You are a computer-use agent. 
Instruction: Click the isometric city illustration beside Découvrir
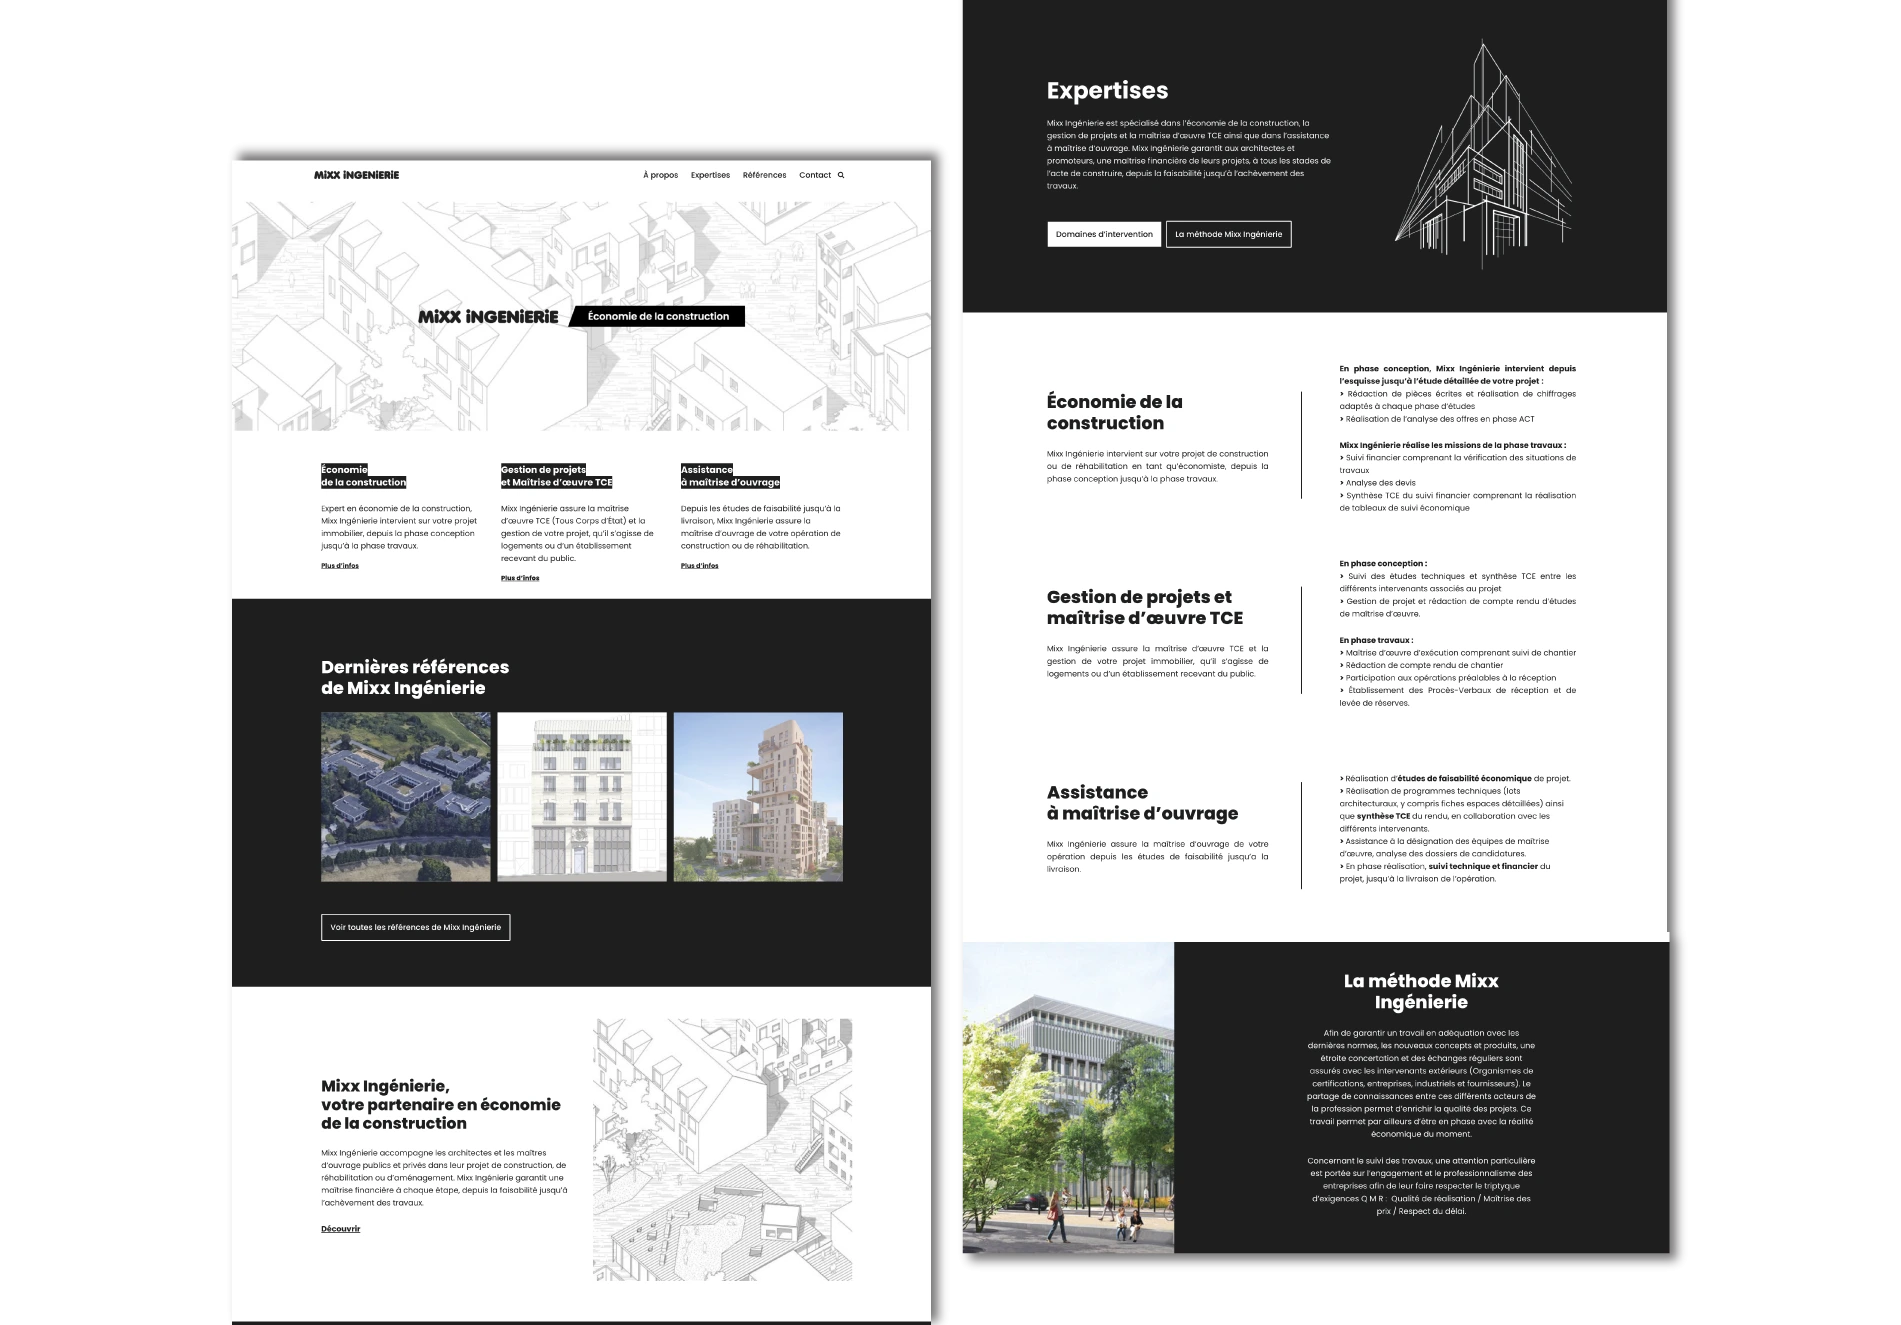(x=723, y=1150)
